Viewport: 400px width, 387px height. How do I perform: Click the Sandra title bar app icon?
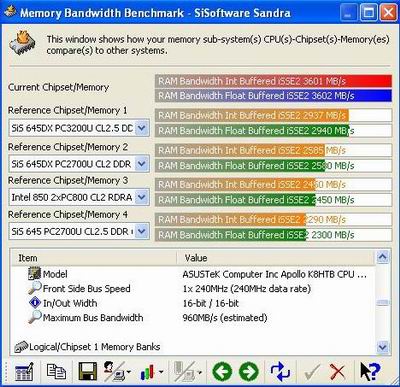coord(9,12)
